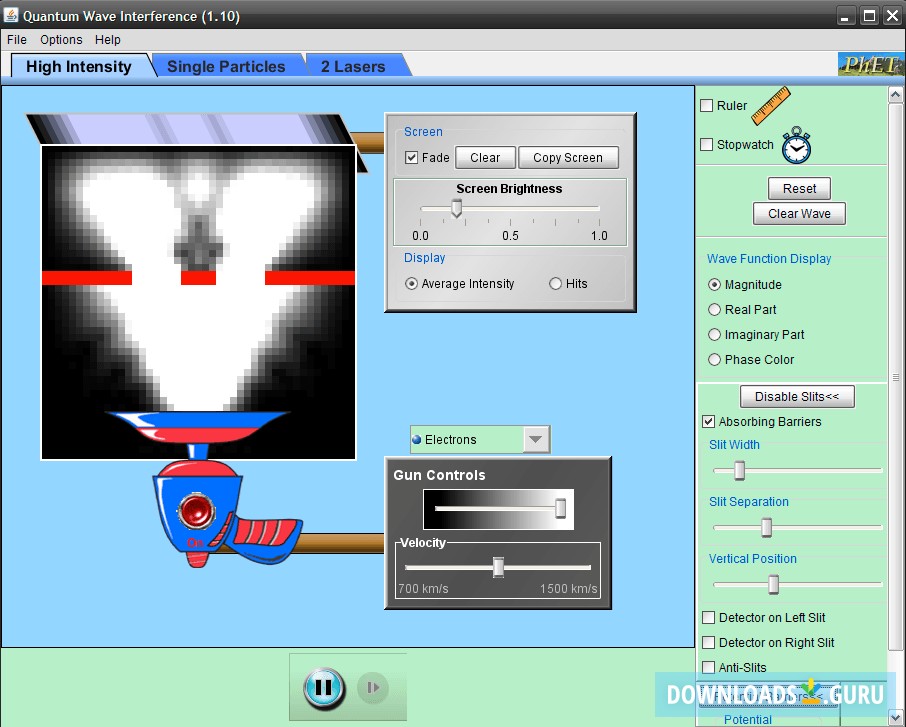Click the Screen Brightness slider handle
Screen dimensions: 906x727
click(456, 208)
